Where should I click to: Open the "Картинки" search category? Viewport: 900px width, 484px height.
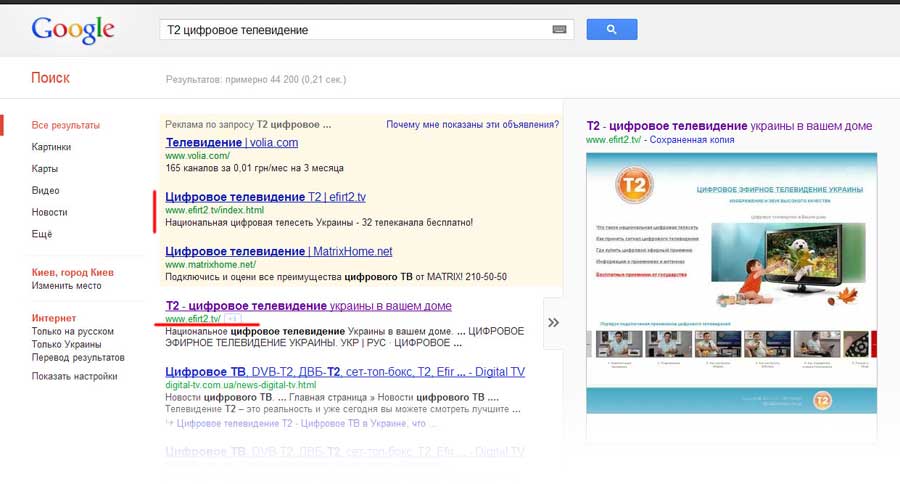coord(51,147)
